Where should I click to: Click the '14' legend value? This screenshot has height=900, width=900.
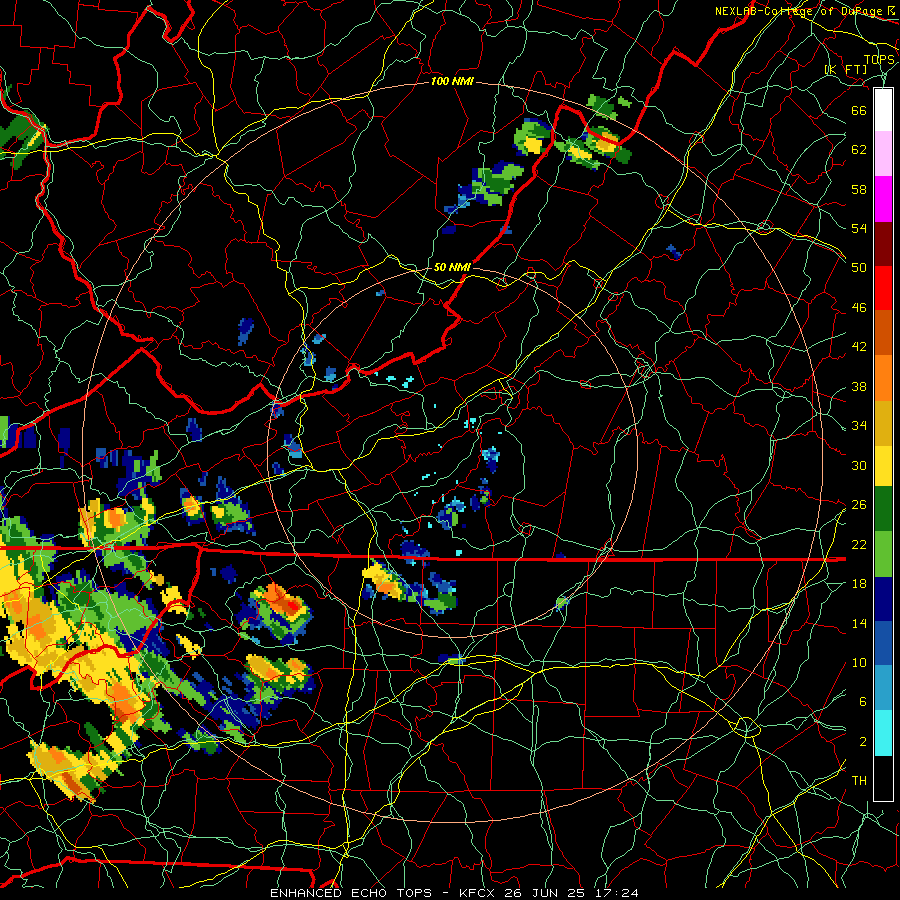pyautogui.click(x=859, y=623)
